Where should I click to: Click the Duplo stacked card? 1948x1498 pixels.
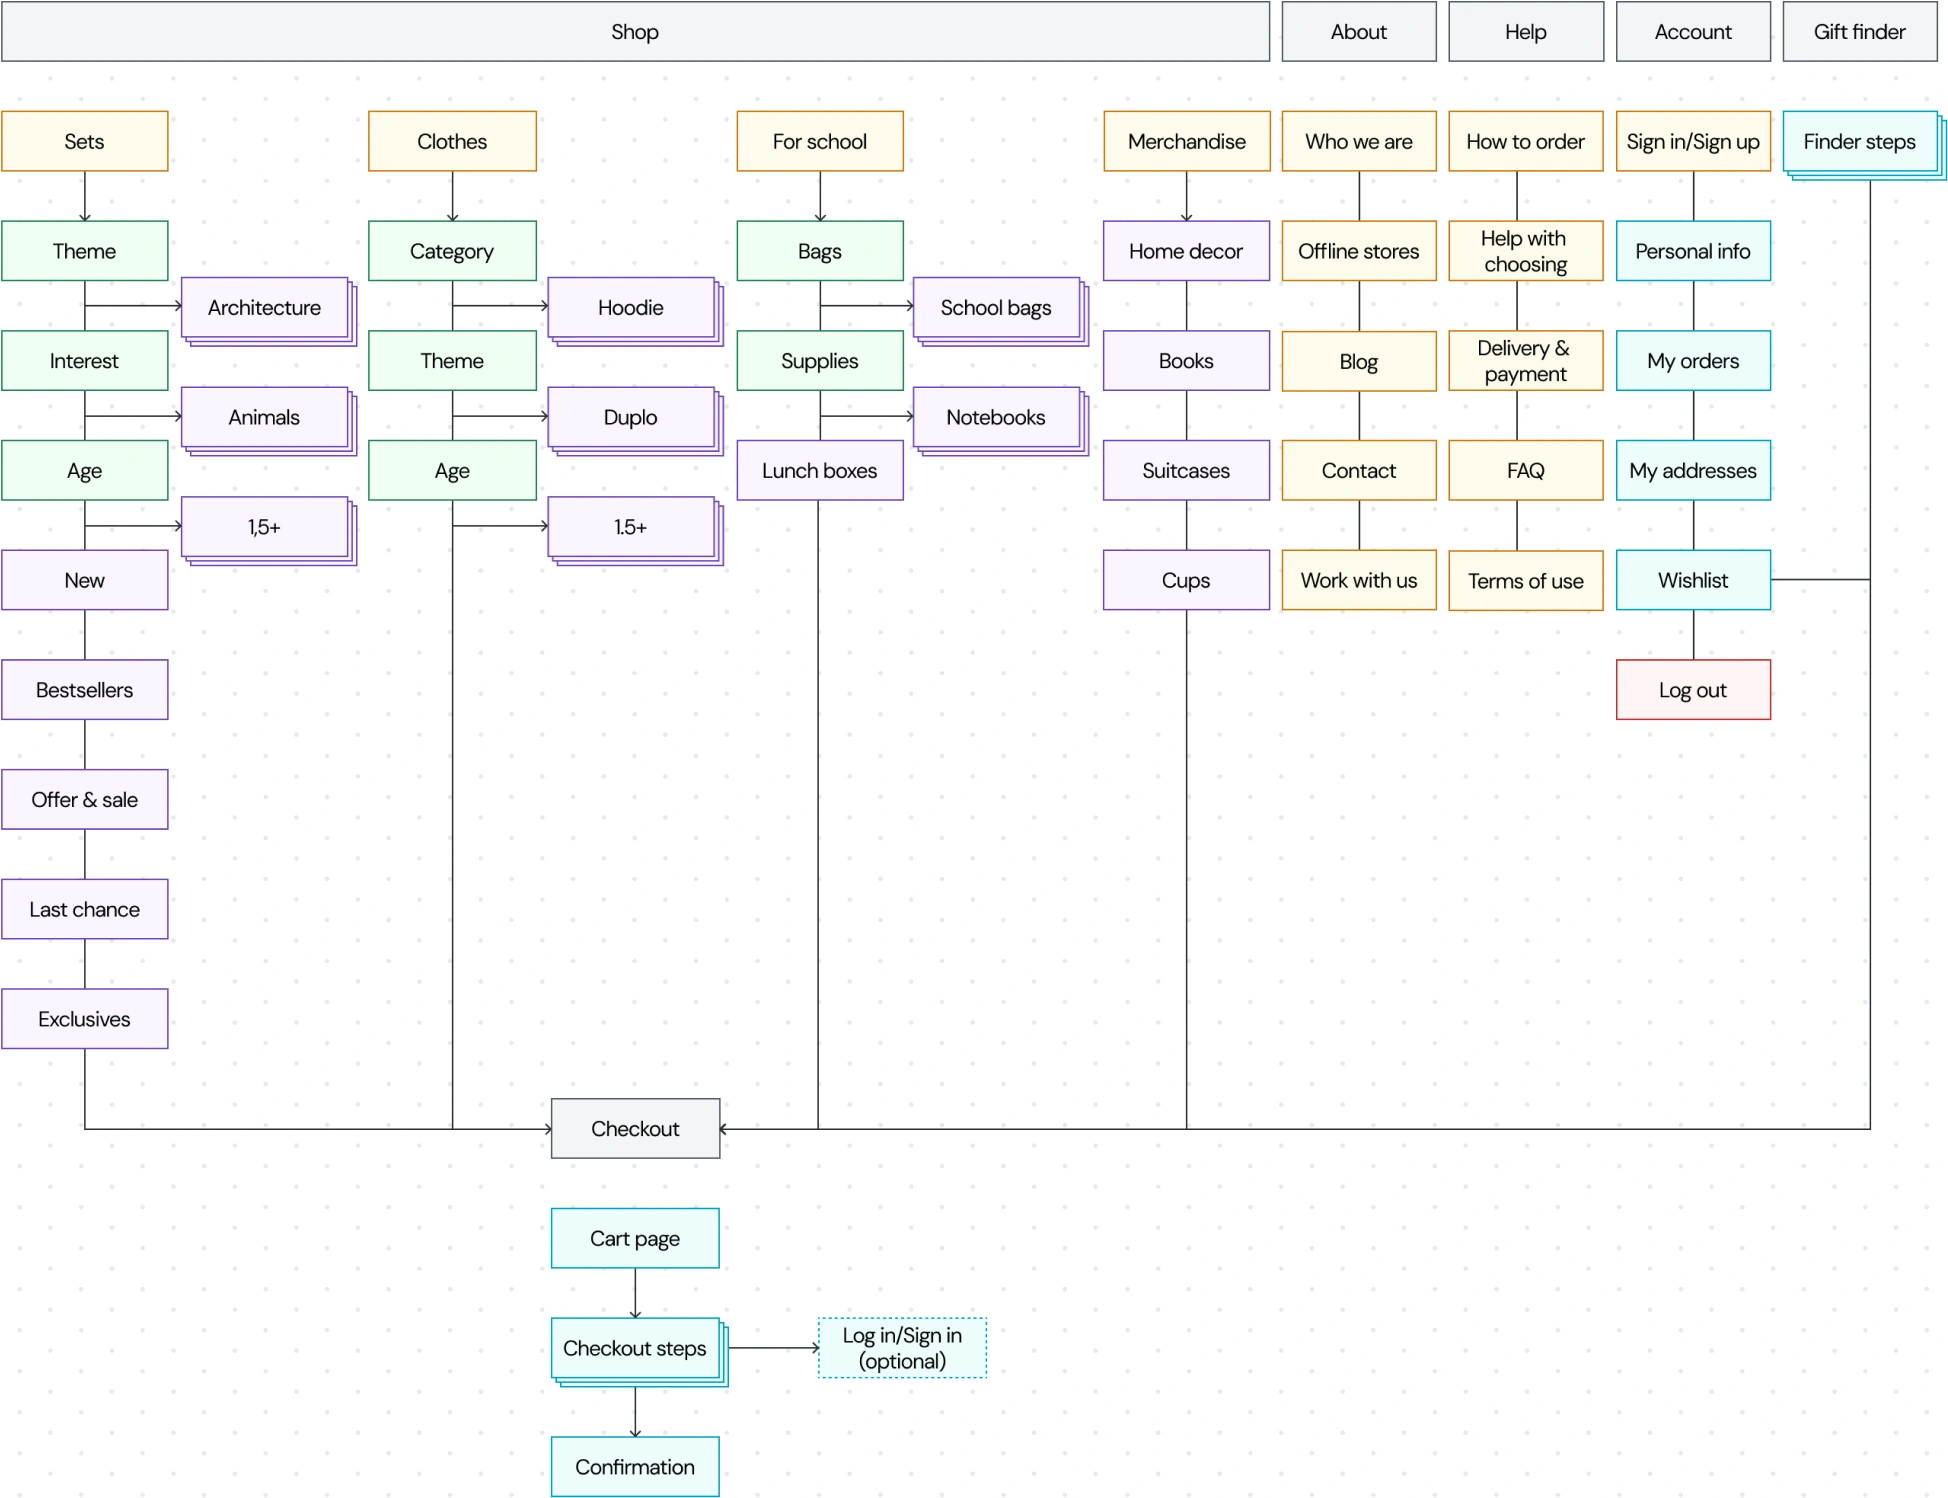[x=630, y=418]
